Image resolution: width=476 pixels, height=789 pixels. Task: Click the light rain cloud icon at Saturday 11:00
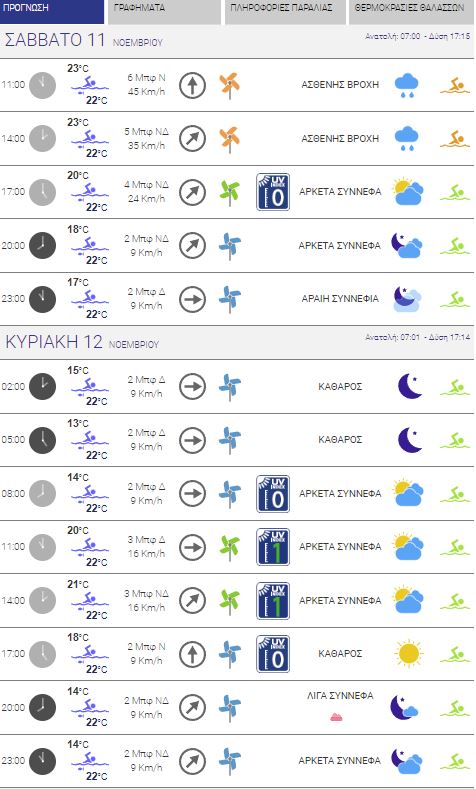coord(407,85)
